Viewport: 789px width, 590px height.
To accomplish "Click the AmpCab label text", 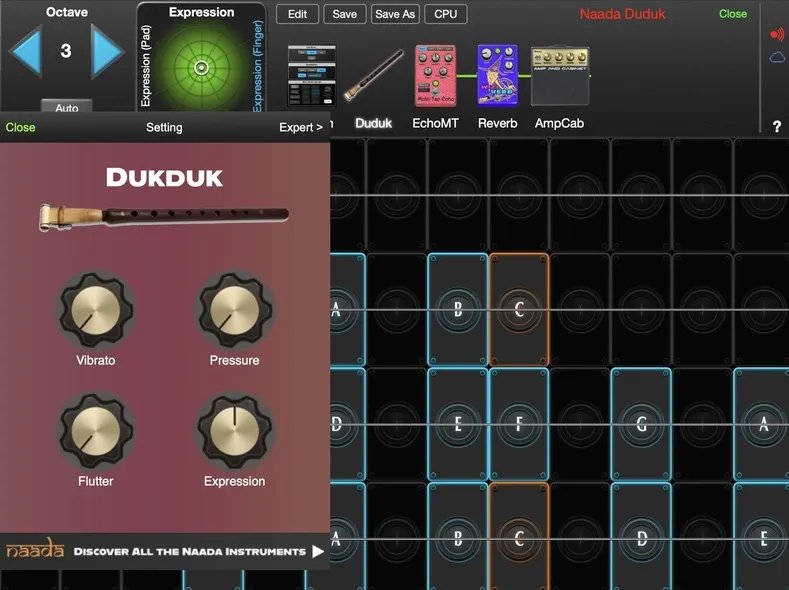I will (x=560, y=123).
